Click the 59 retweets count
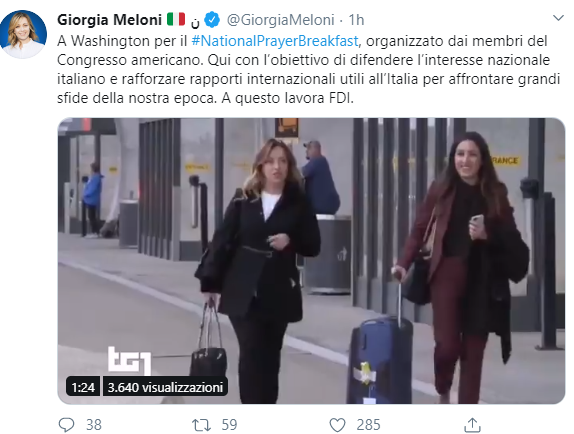This screenshot has width=574, height=434. 230,425
